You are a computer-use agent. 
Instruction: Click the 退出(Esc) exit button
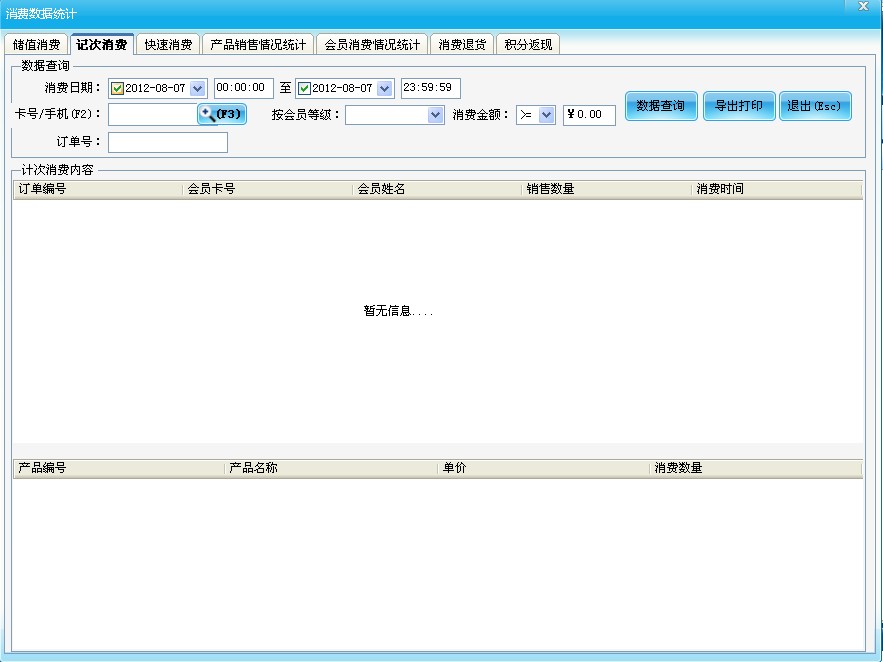(815, 107)
